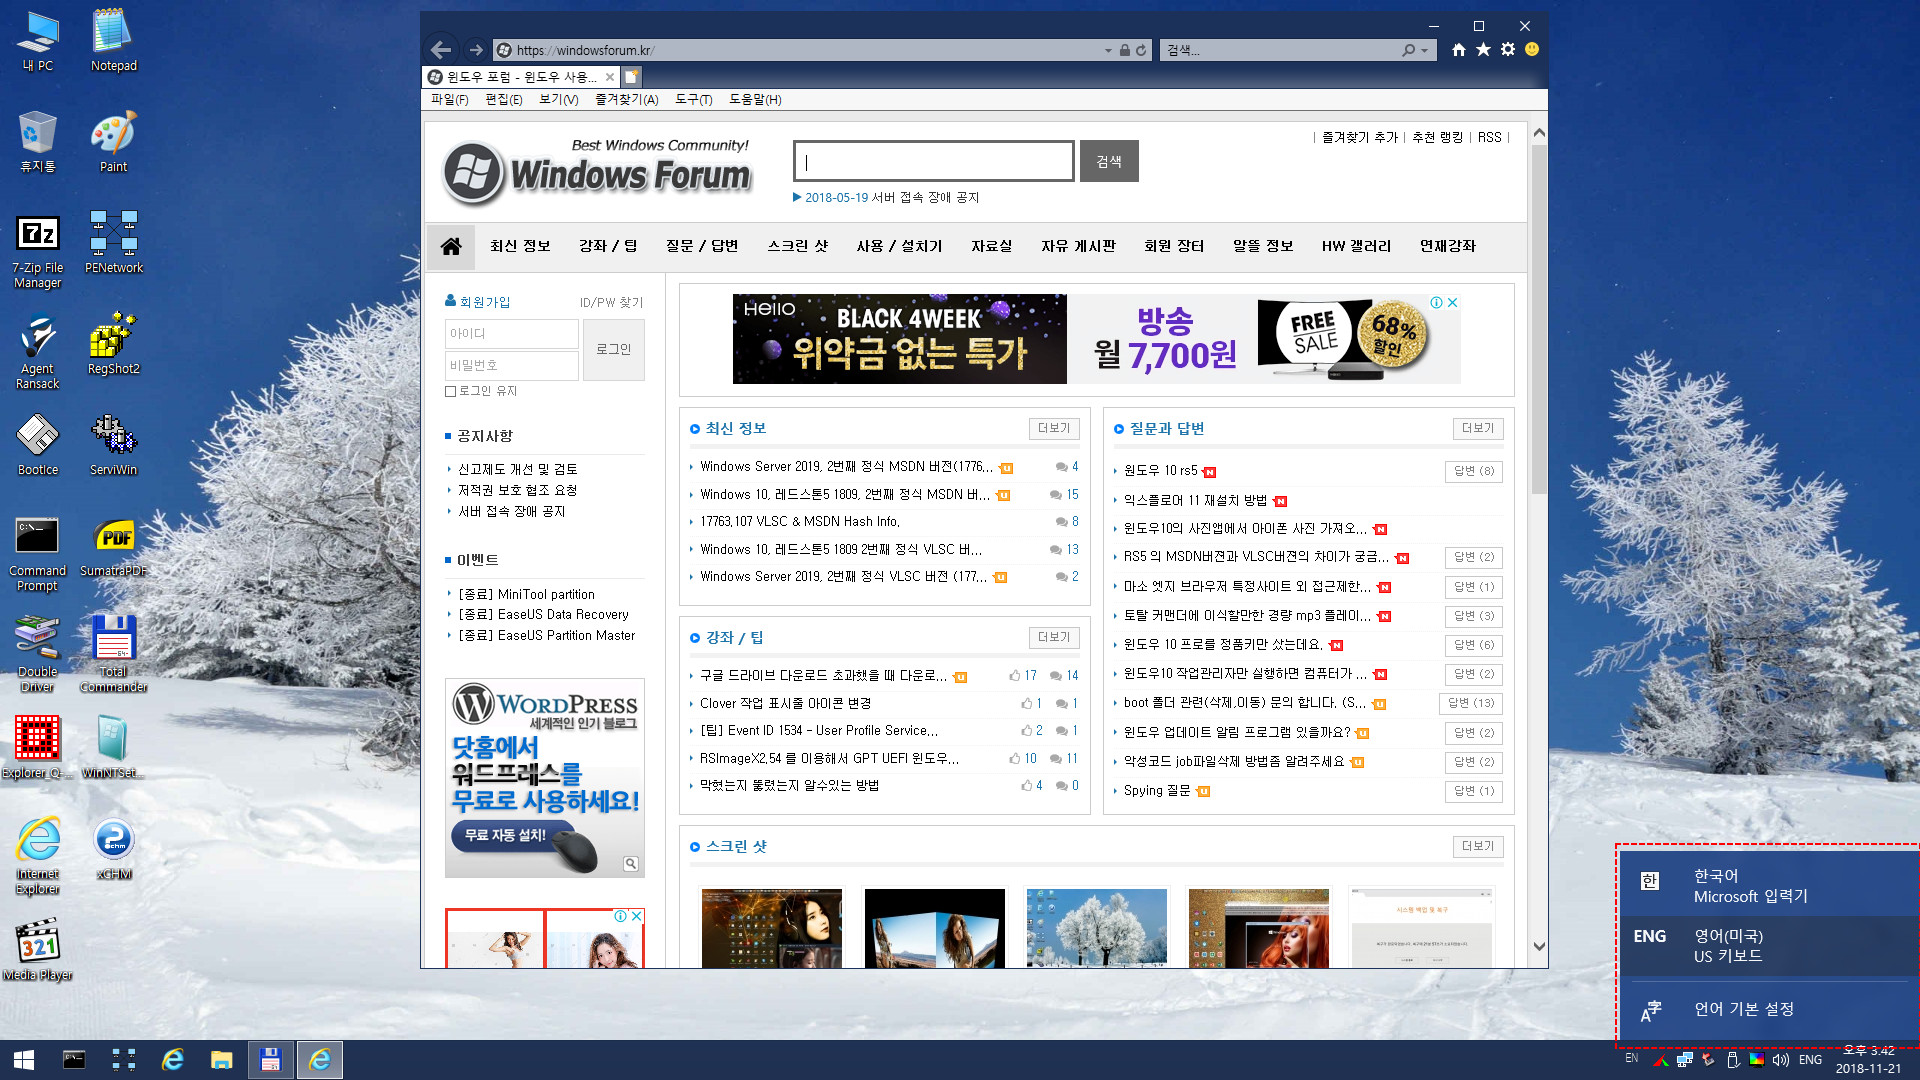Open the 도구(T) menu
1920x1080 pixels.
pyautogui.click(x=694, y=99)
